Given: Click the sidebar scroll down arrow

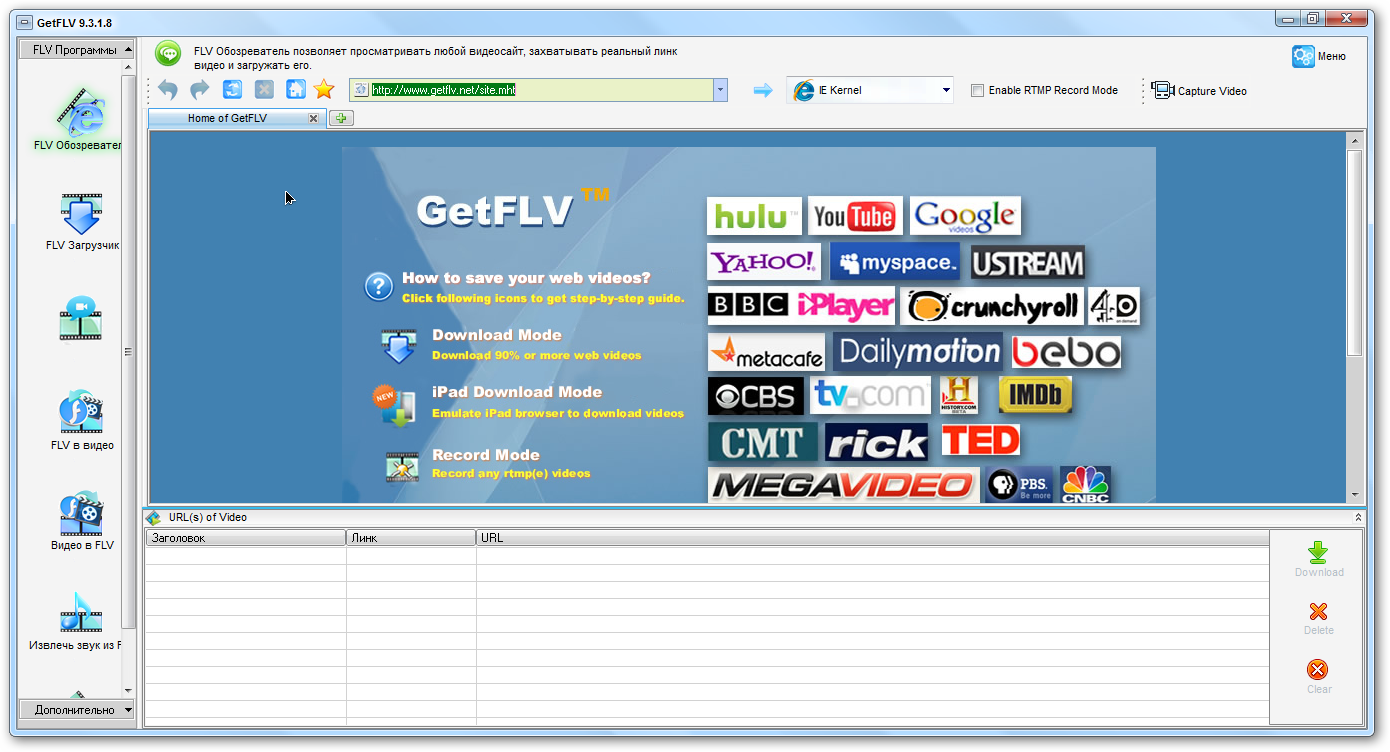Looking at the screenshot, I should coord(128,690).
